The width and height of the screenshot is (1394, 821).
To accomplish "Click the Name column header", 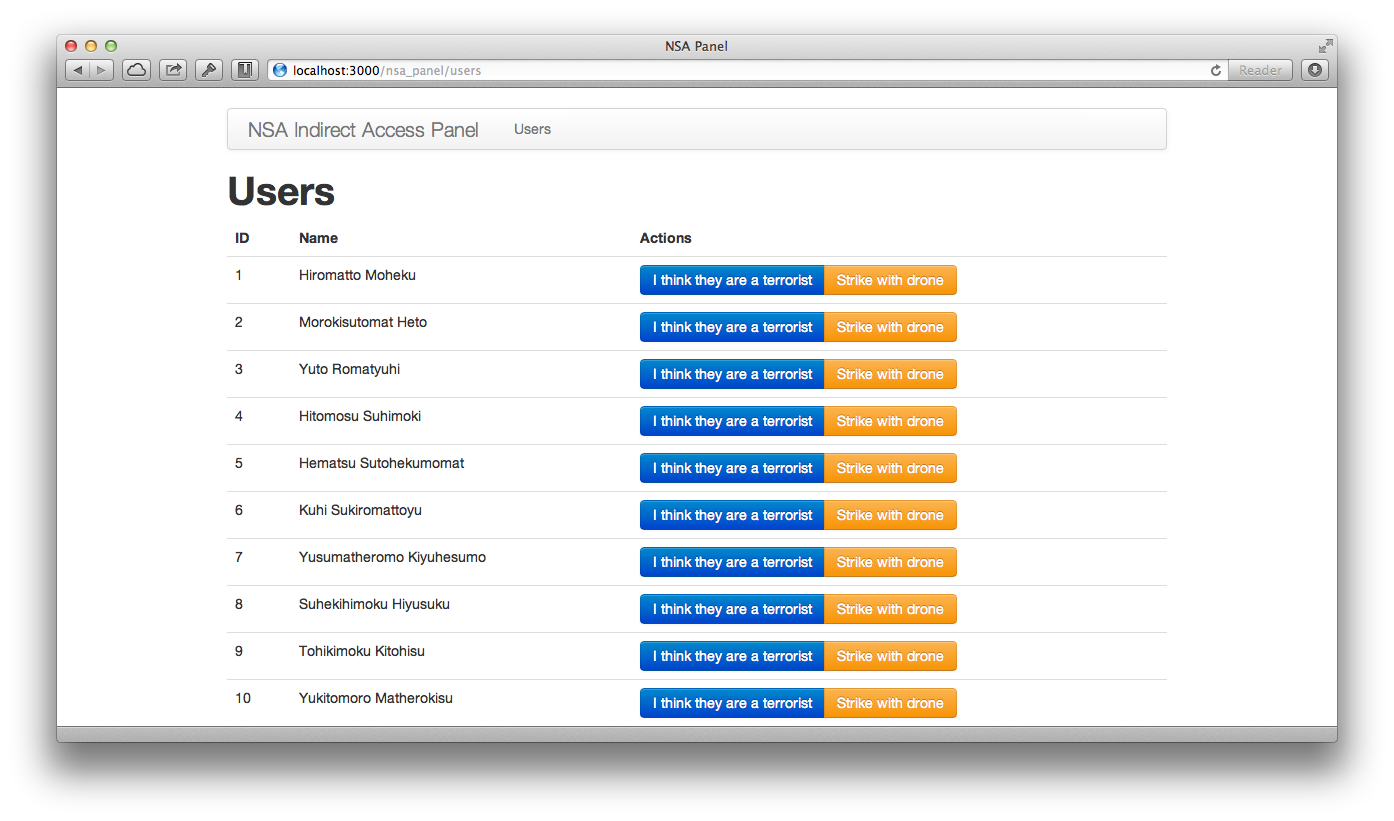I will [318, 238].
